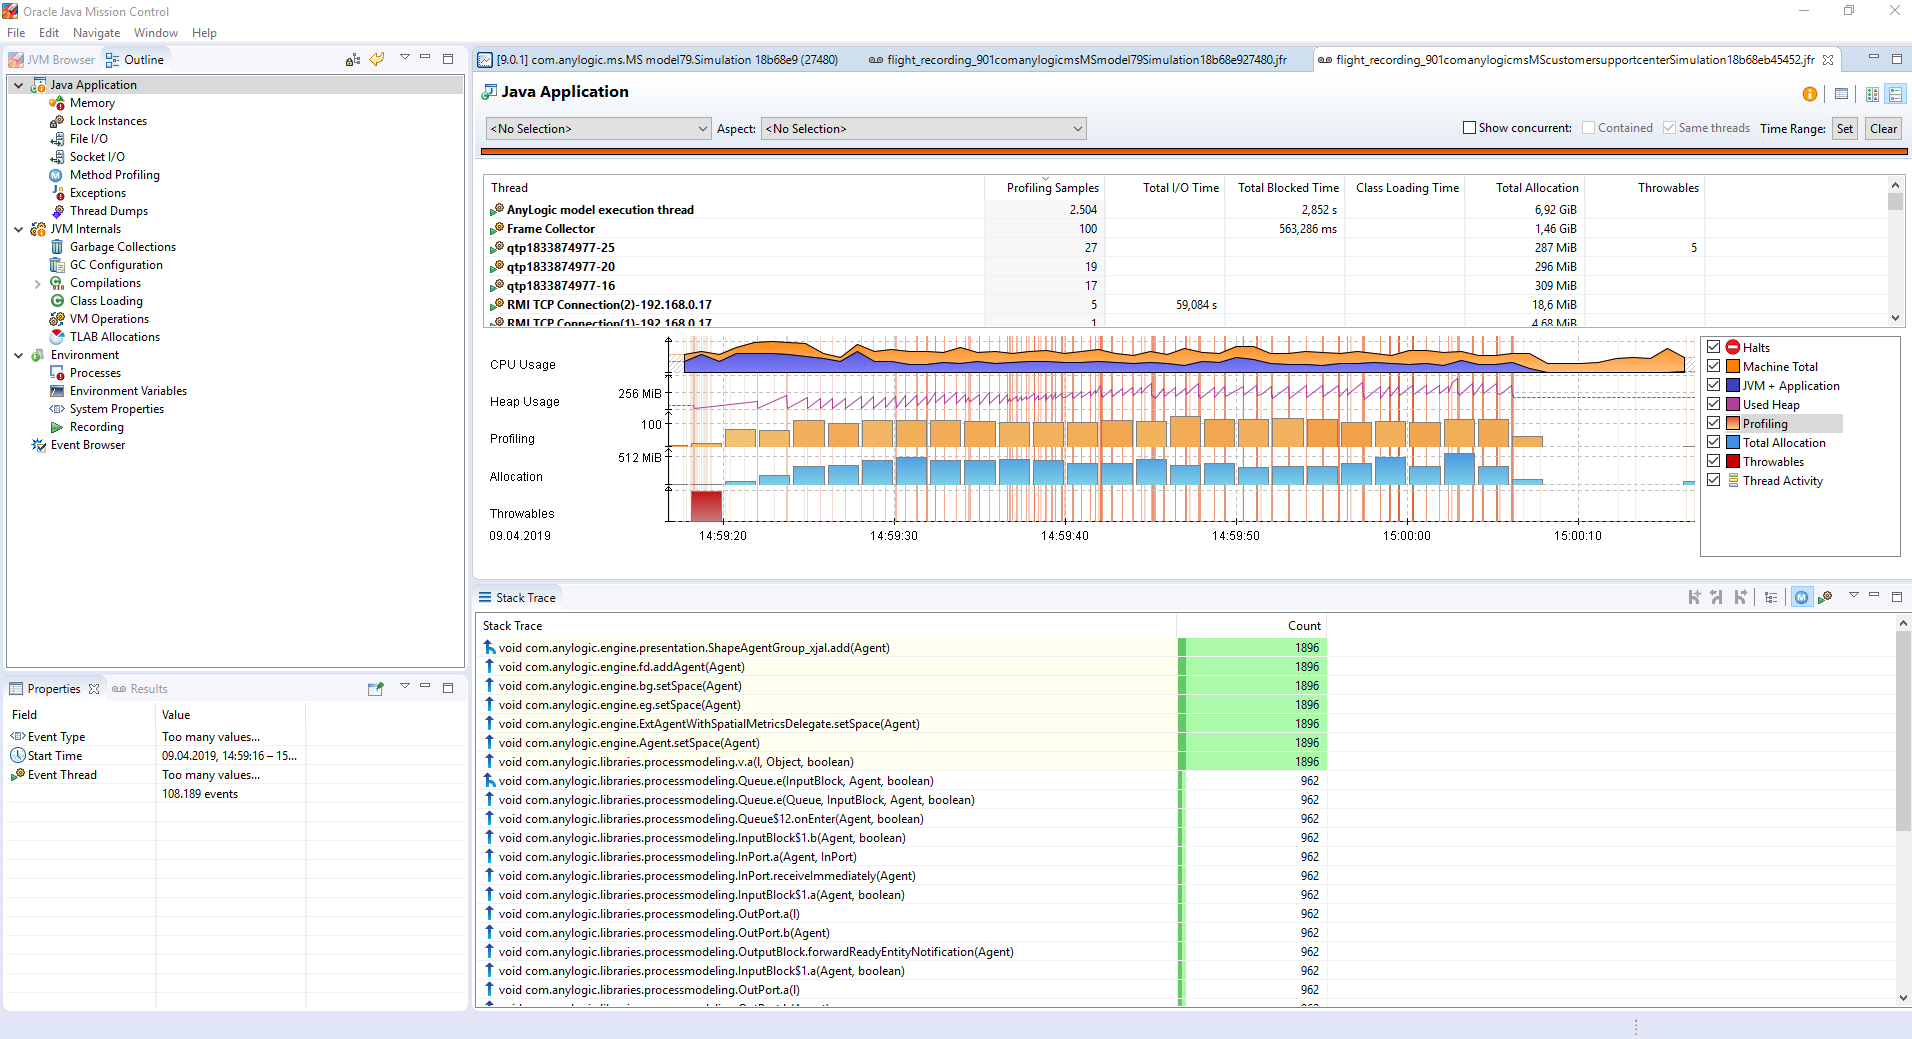1912x1039 pixels.
Task: Click the table view icon beside the info icon
Action: pos(1841,94)
